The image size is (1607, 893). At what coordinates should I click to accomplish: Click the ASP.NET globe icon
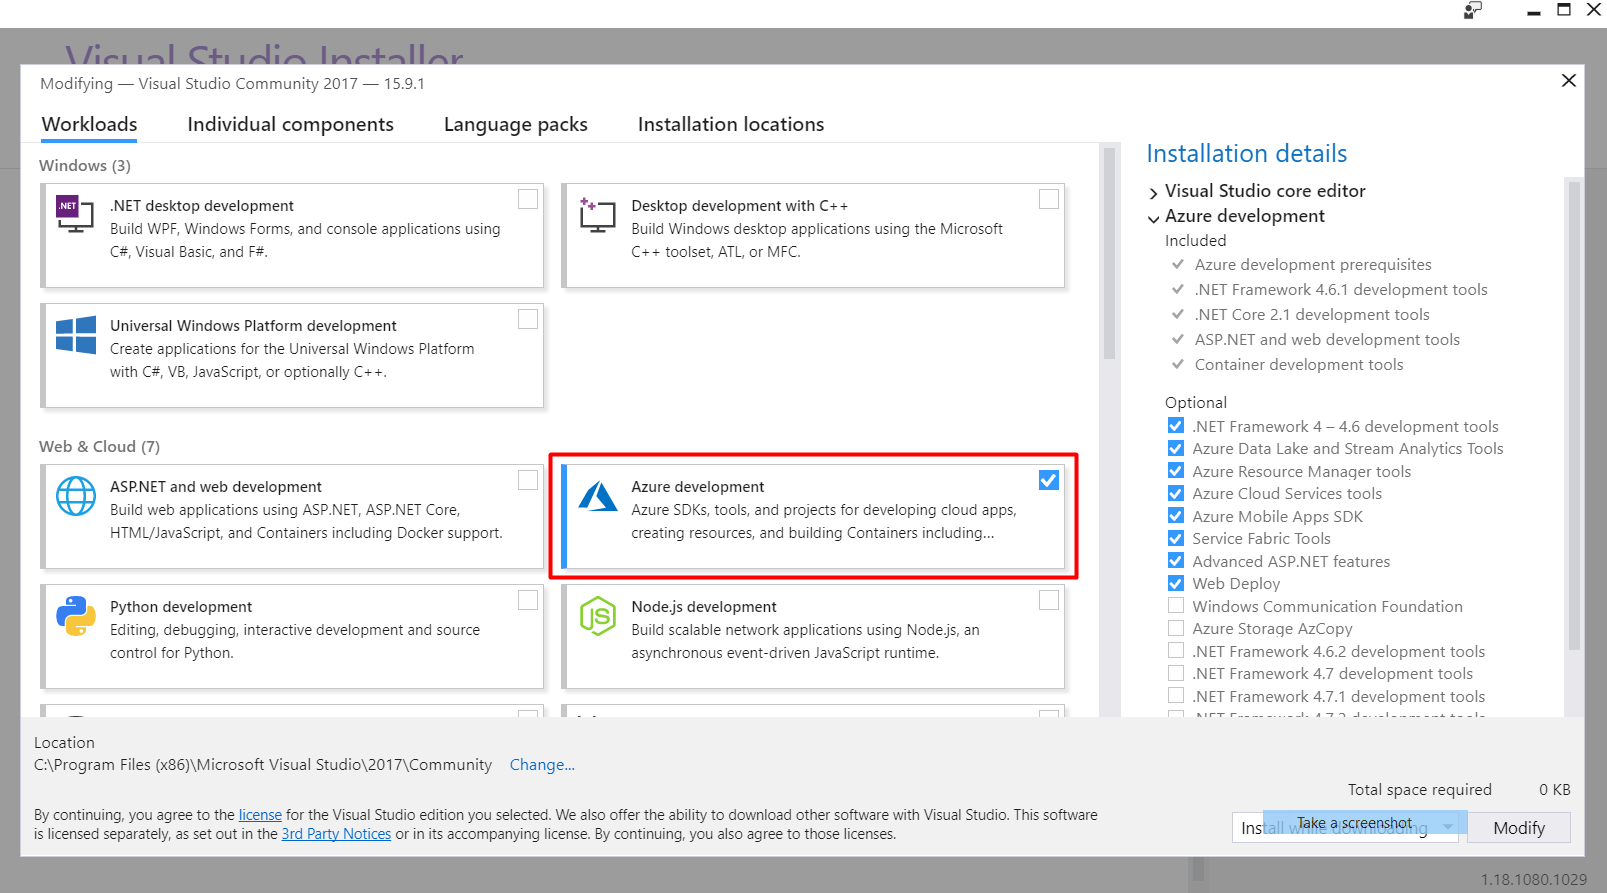click(x=76, y=496)
